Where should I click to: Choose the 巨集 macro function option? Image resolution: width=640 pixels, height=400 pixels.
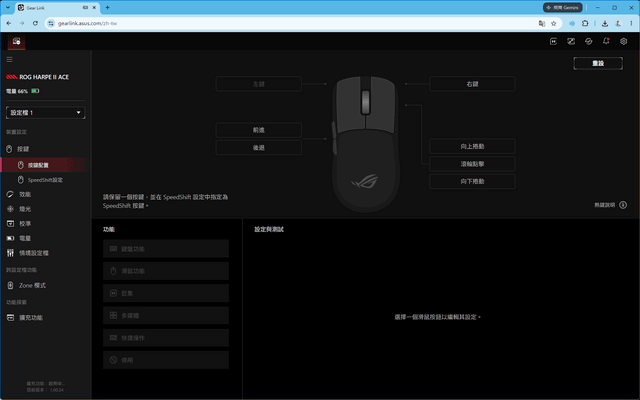click(166, 293)
